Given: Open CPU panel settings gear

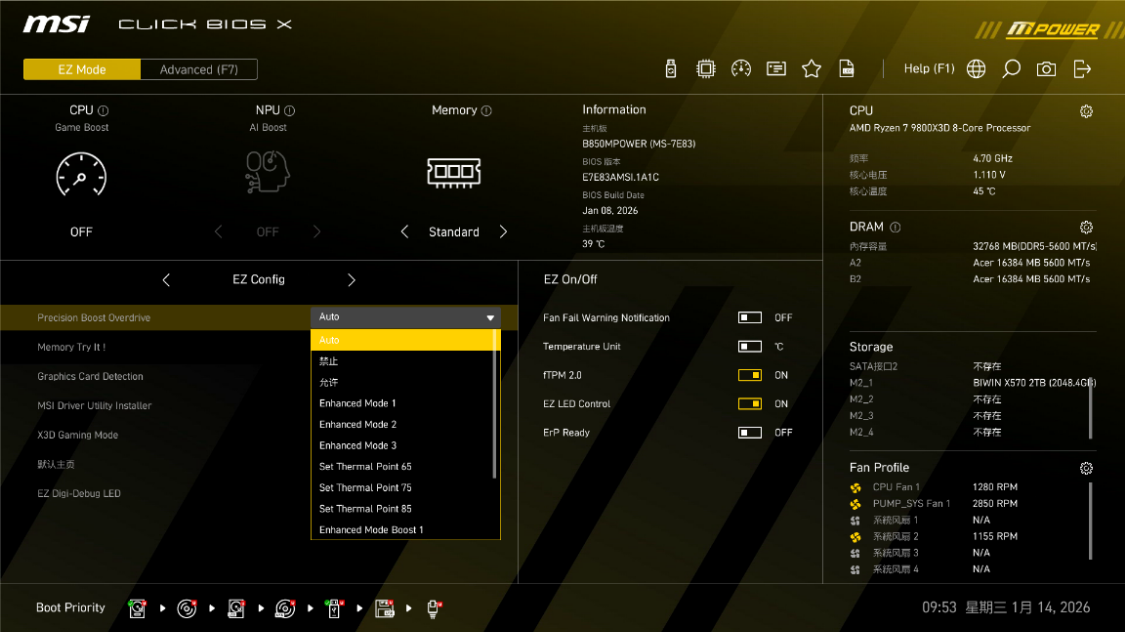Looking at the screenshot, I should [x=1086, y=111].
